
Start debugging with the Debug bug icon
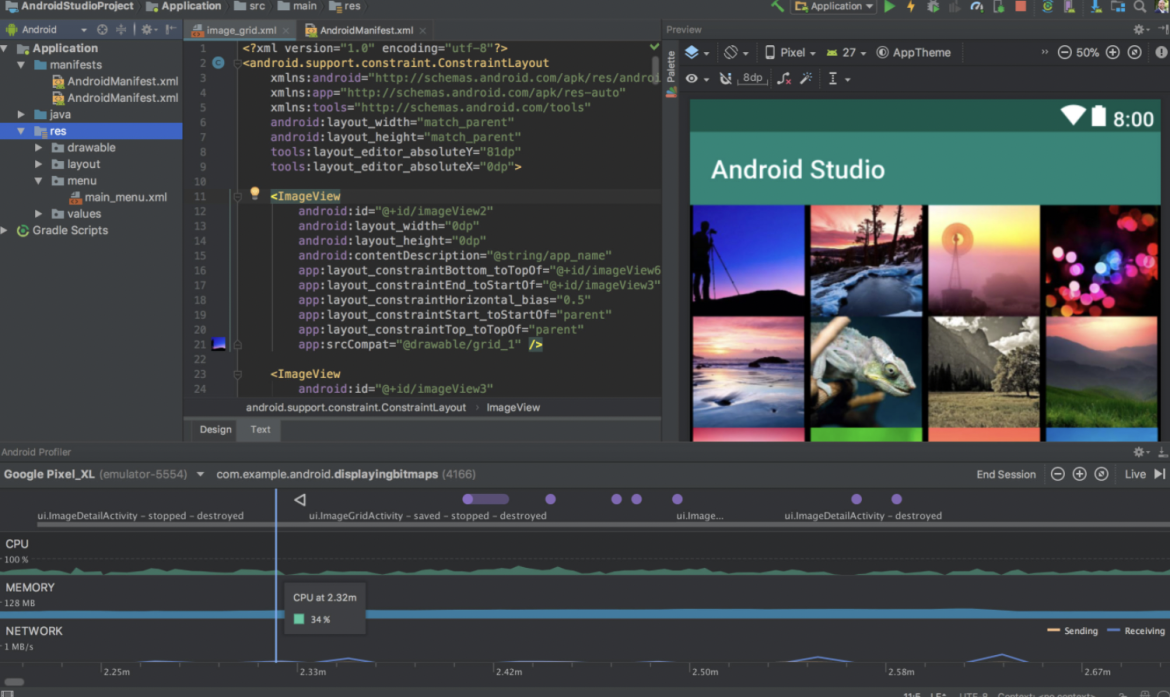pos(934,7)
